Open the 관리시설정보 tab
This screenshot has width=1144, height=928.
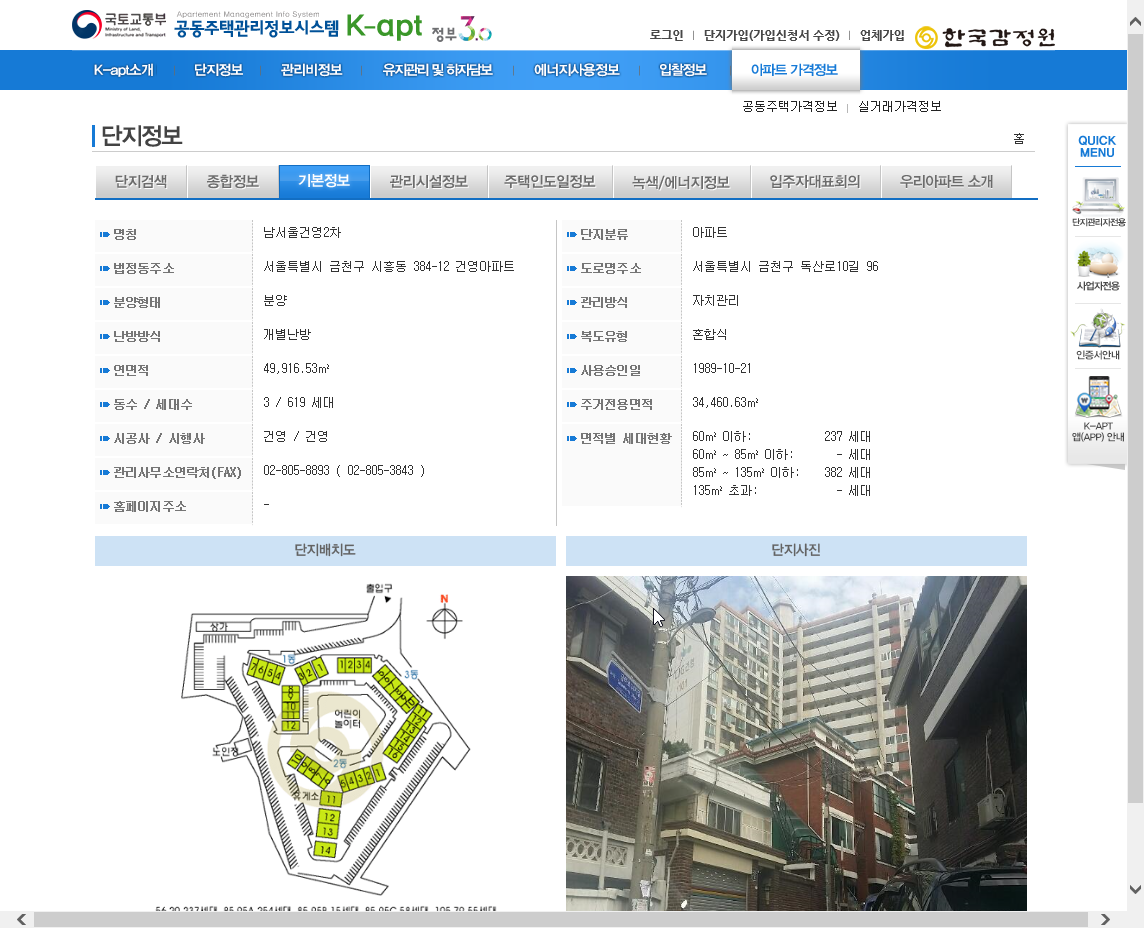[x=429, y=181]
